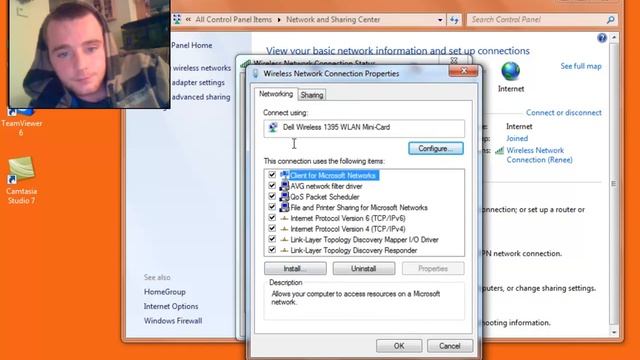640x360 pixels.
Task: Toggle Link-Layer Topology Discovery Responder checkbox
Action: click(272, 250)
